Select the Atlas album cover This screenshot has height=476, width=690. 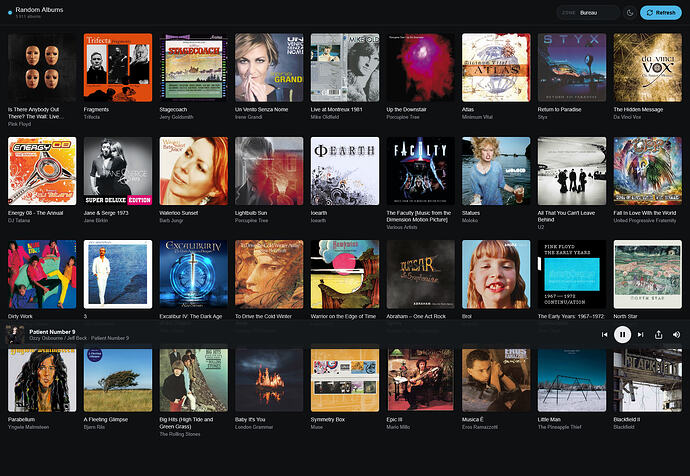[x=496, y=68]
